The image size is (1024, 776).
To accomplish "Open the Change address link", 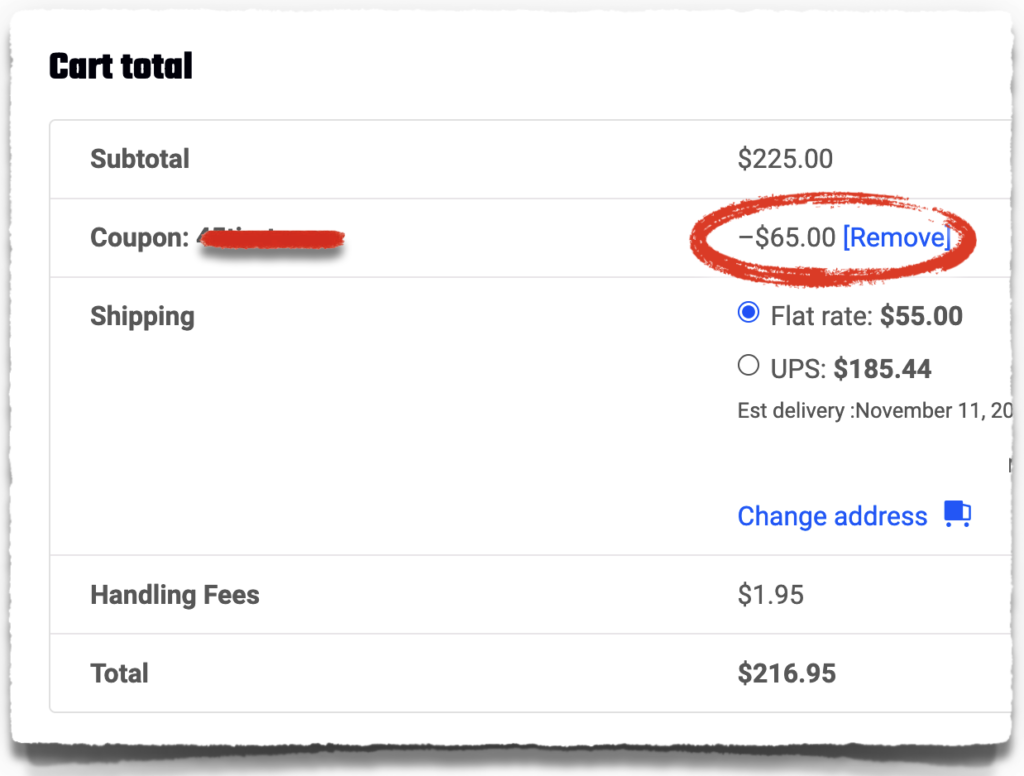I will (832, 516).
